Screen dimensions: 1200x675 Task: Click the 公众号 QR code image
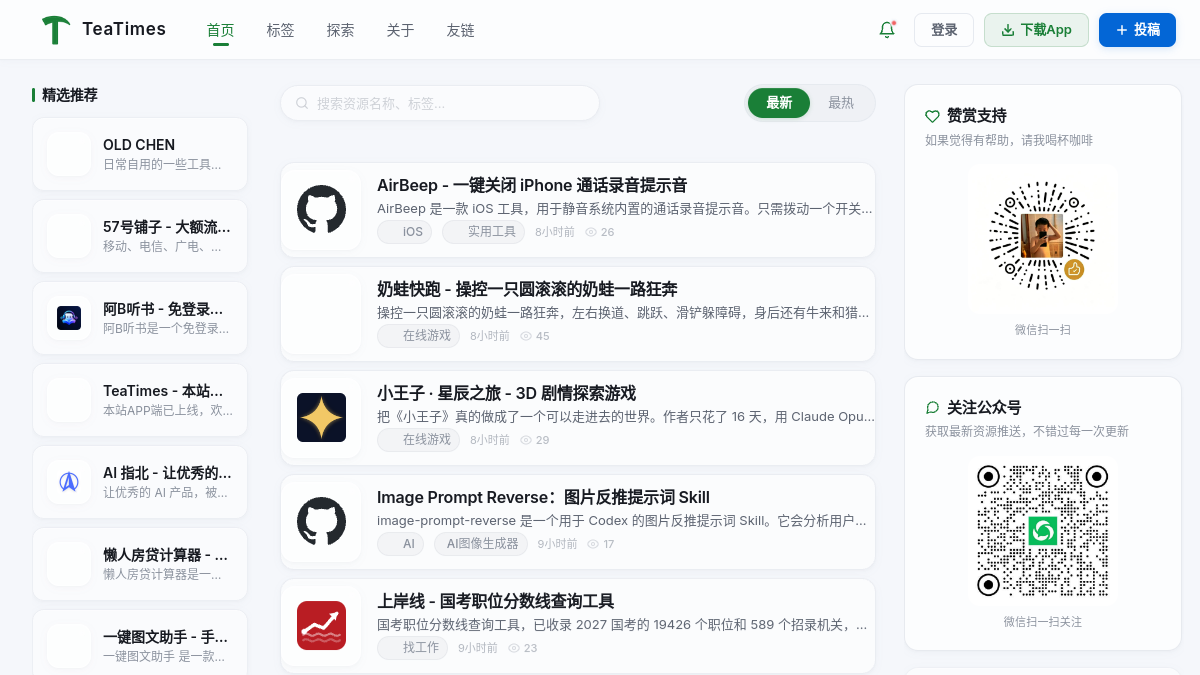coord(1042,530)
